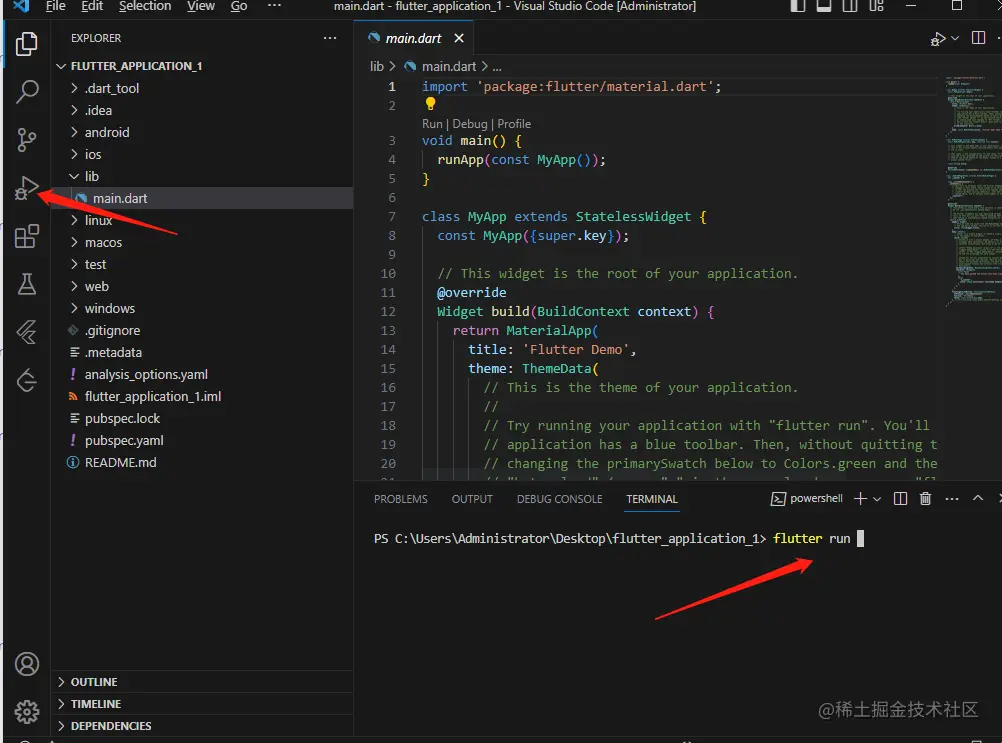Open the Flutter sidebar icon
Image resolution: width=1002 pixels, height=743 pixels.
pos(27,332)
